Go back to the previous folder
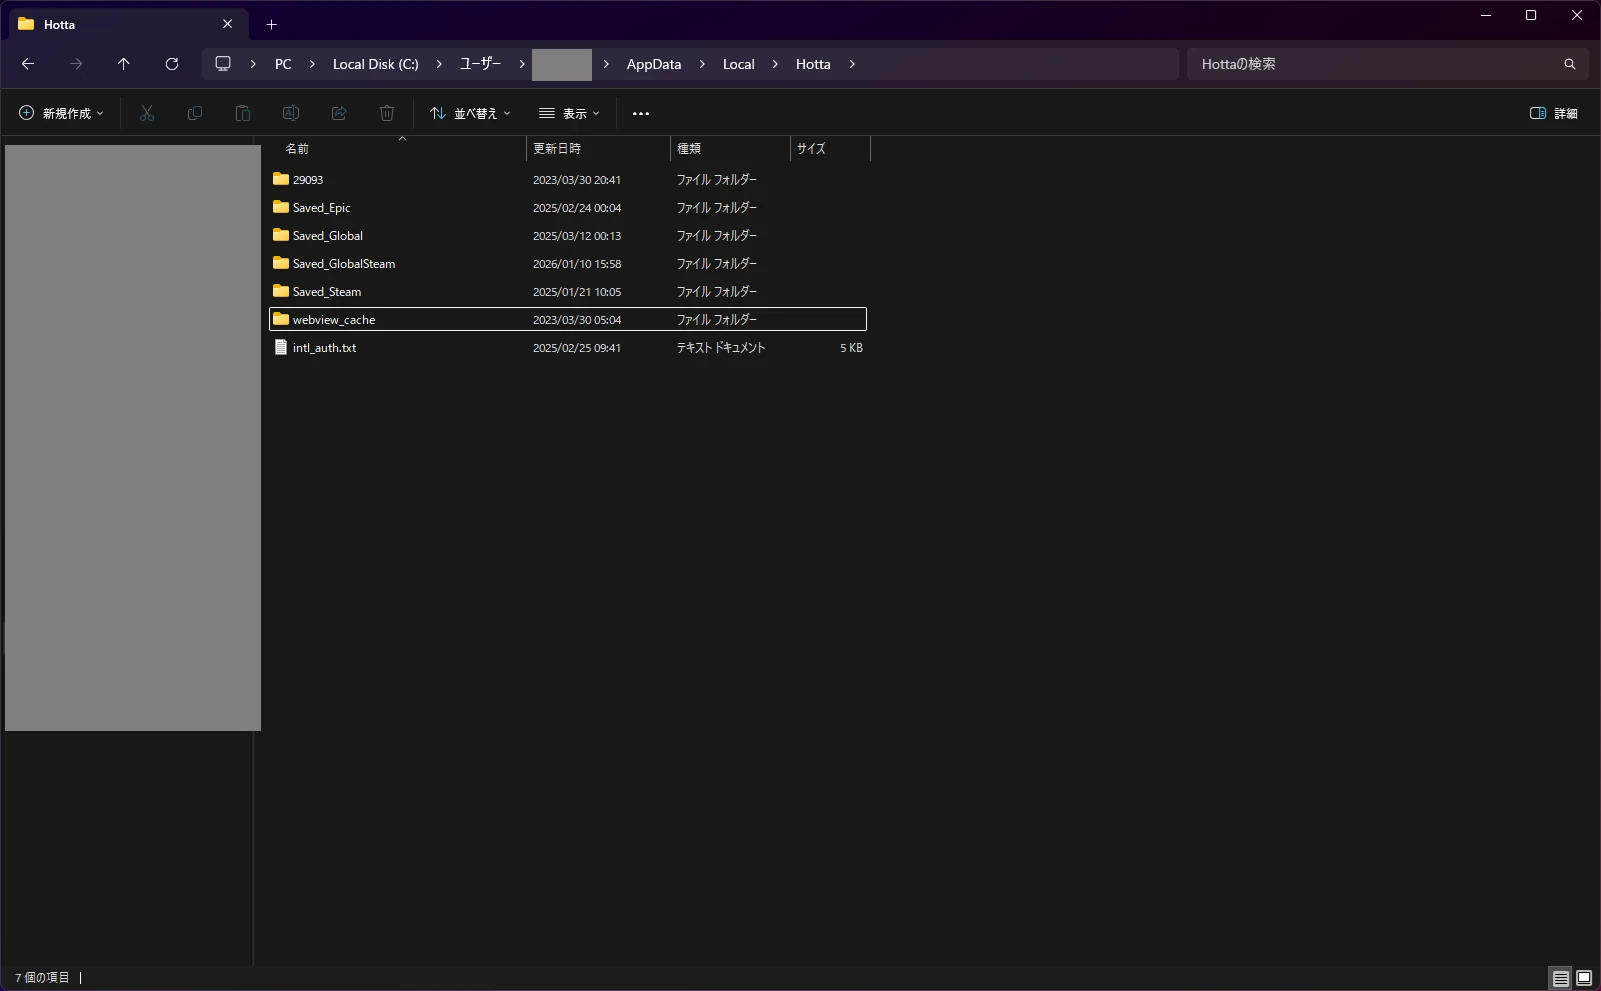The height and width of the screenshot is (991, 1601). pos(28,64)
